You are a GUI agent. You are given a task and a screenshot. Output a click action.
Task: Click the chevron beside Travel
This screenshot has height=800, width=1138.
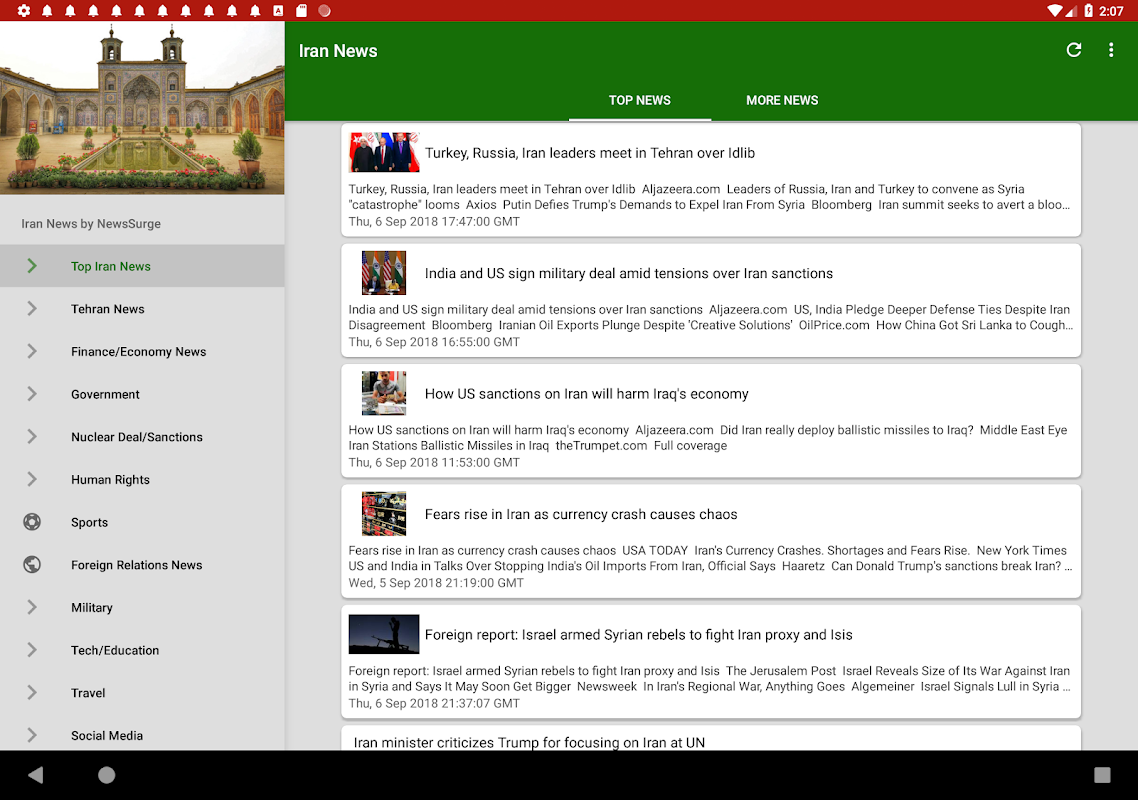point(32,693)
